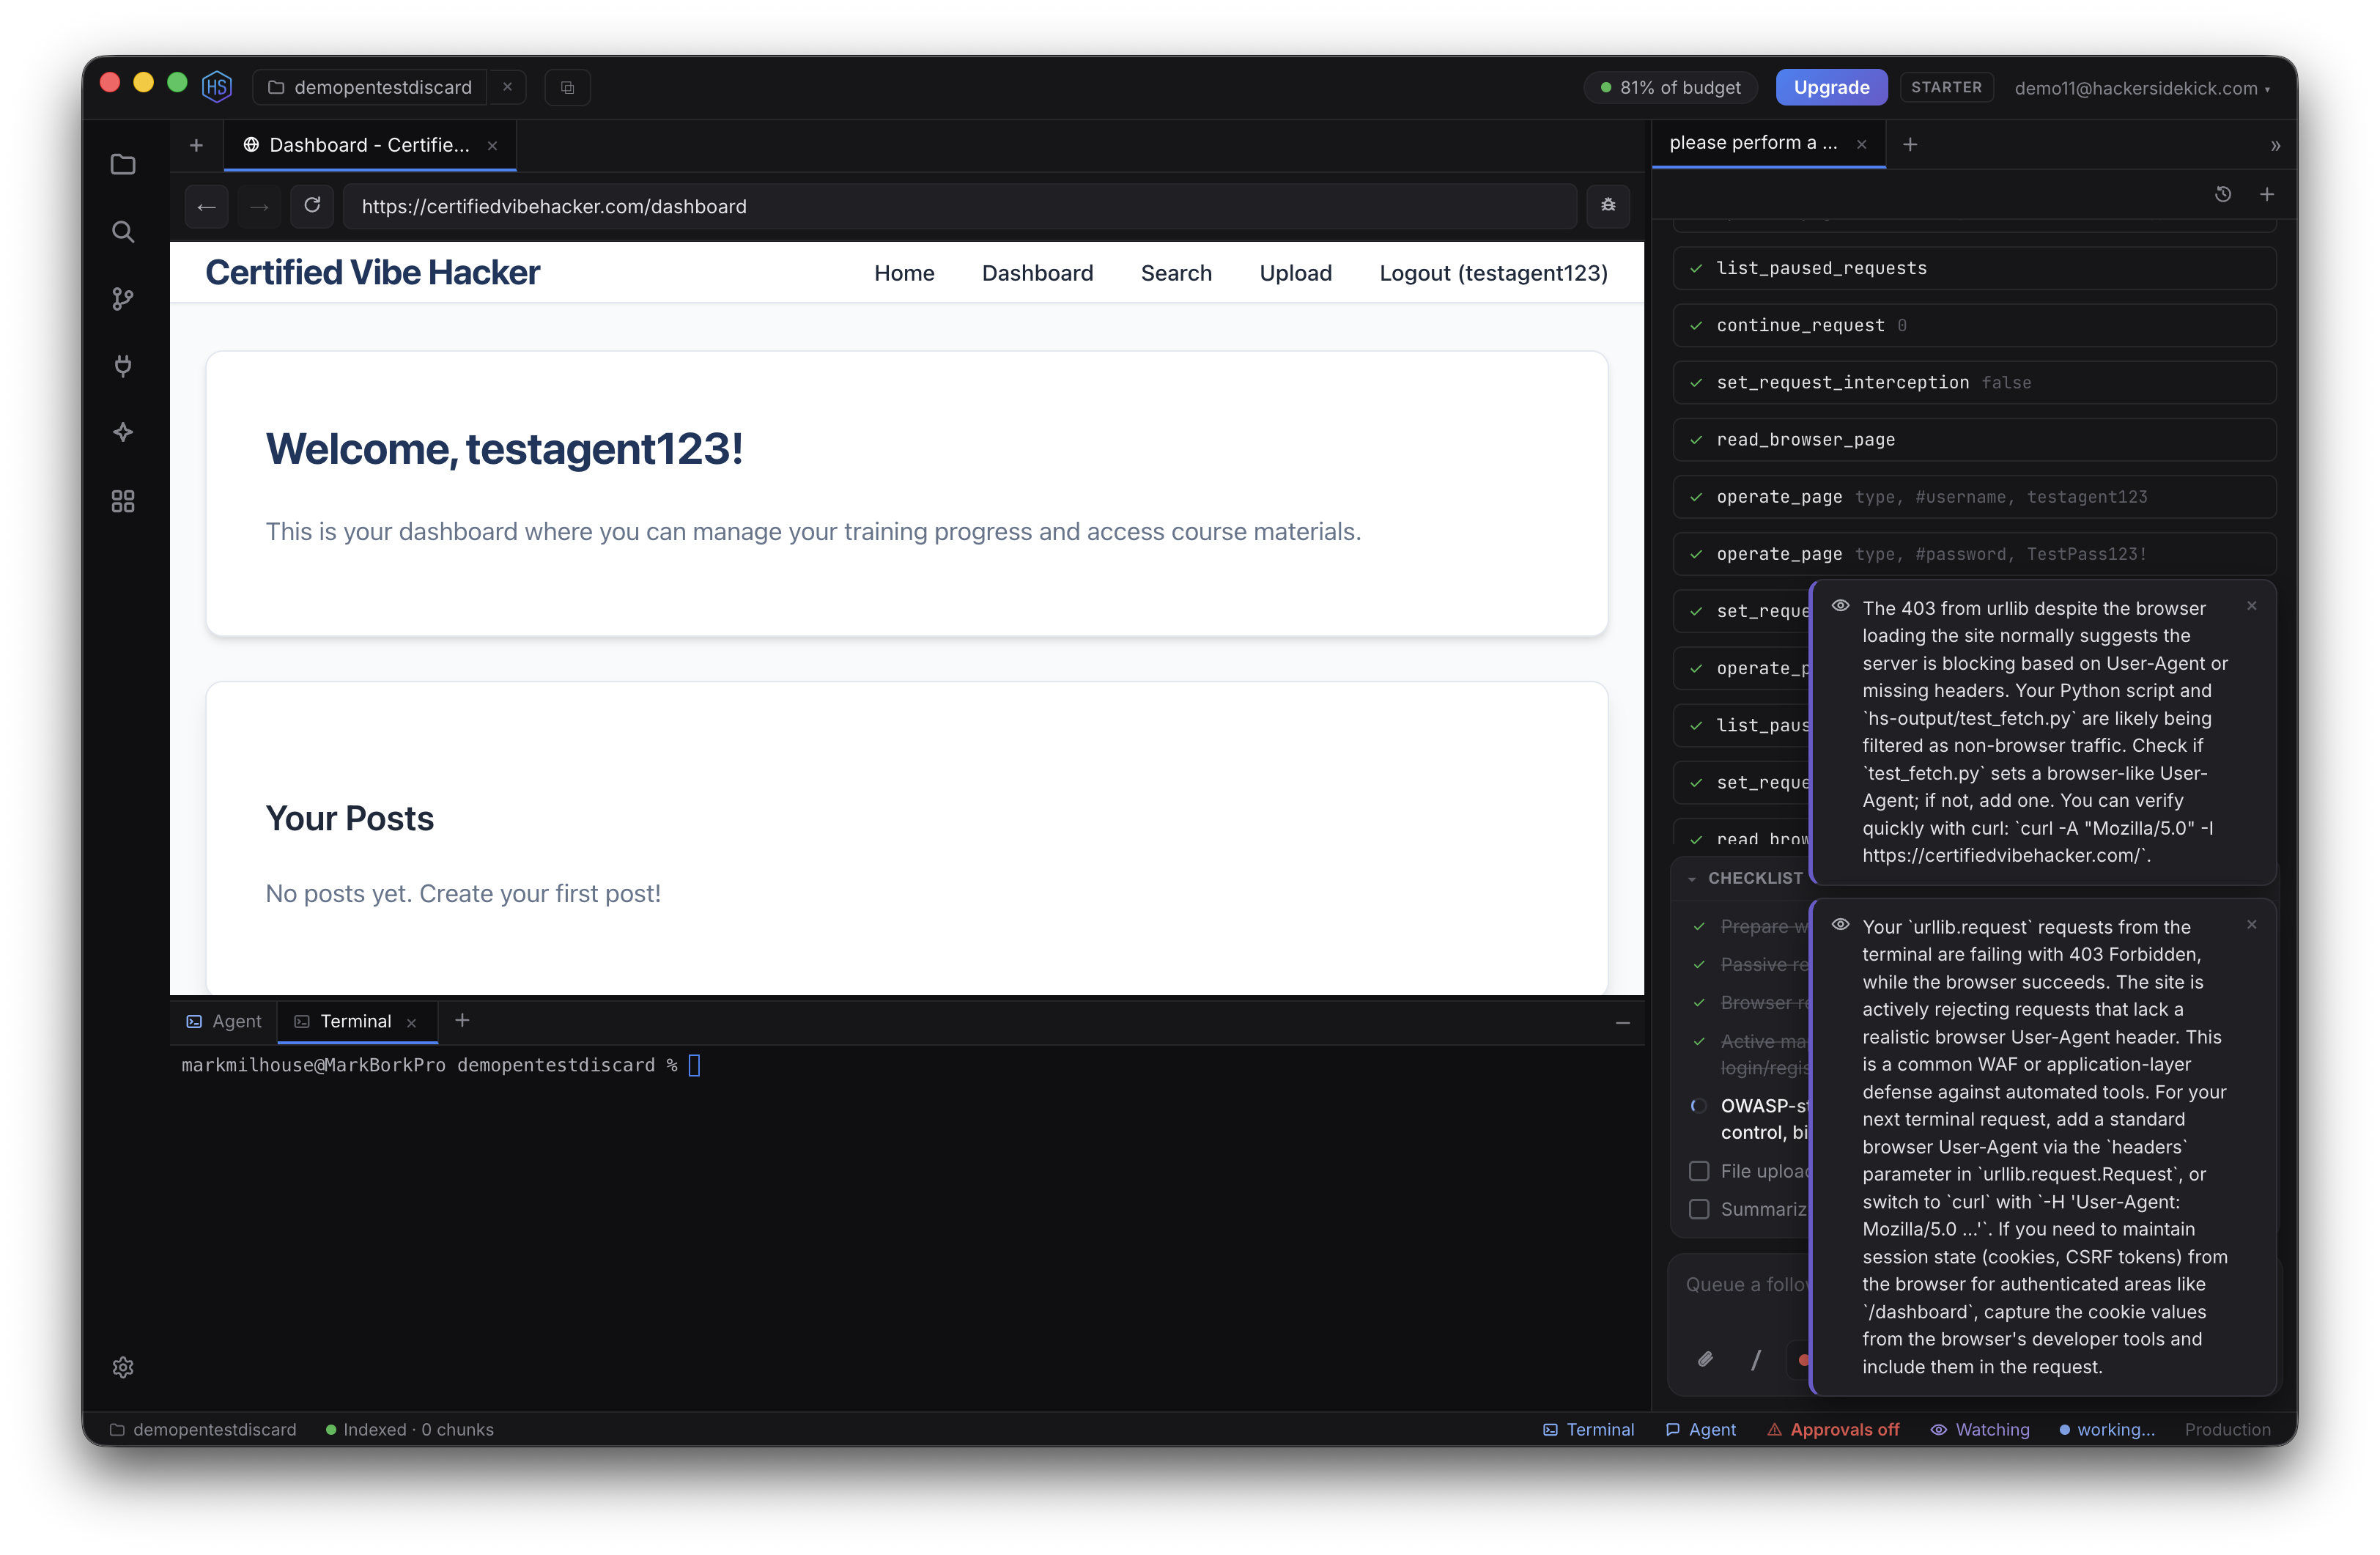Image resolution: width=2380 pixels, height=1555 pixels.
Task: Click the browser forward arrow
Action: tap(260, 206)
